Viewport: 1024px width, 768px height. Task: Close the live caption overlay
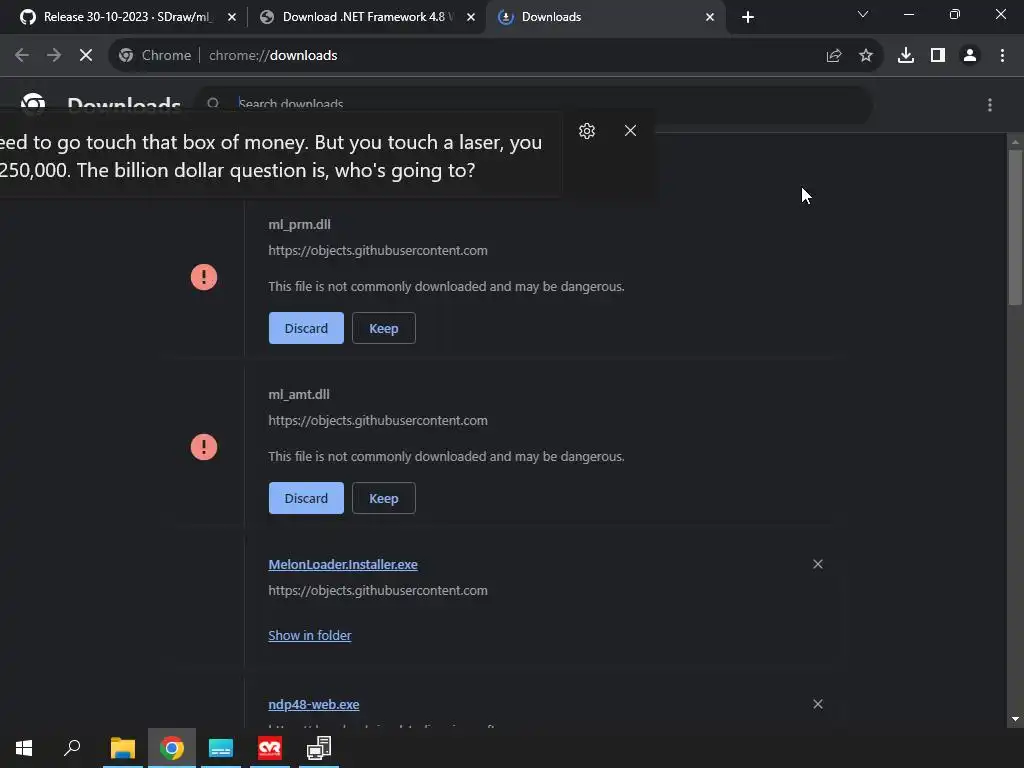click(630, 131)
